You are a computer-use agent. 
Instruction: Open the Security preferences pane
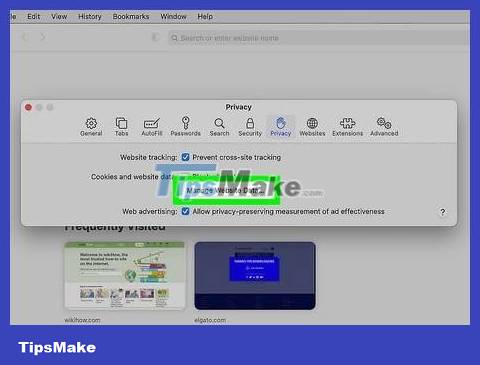click(x=250, y=127)
